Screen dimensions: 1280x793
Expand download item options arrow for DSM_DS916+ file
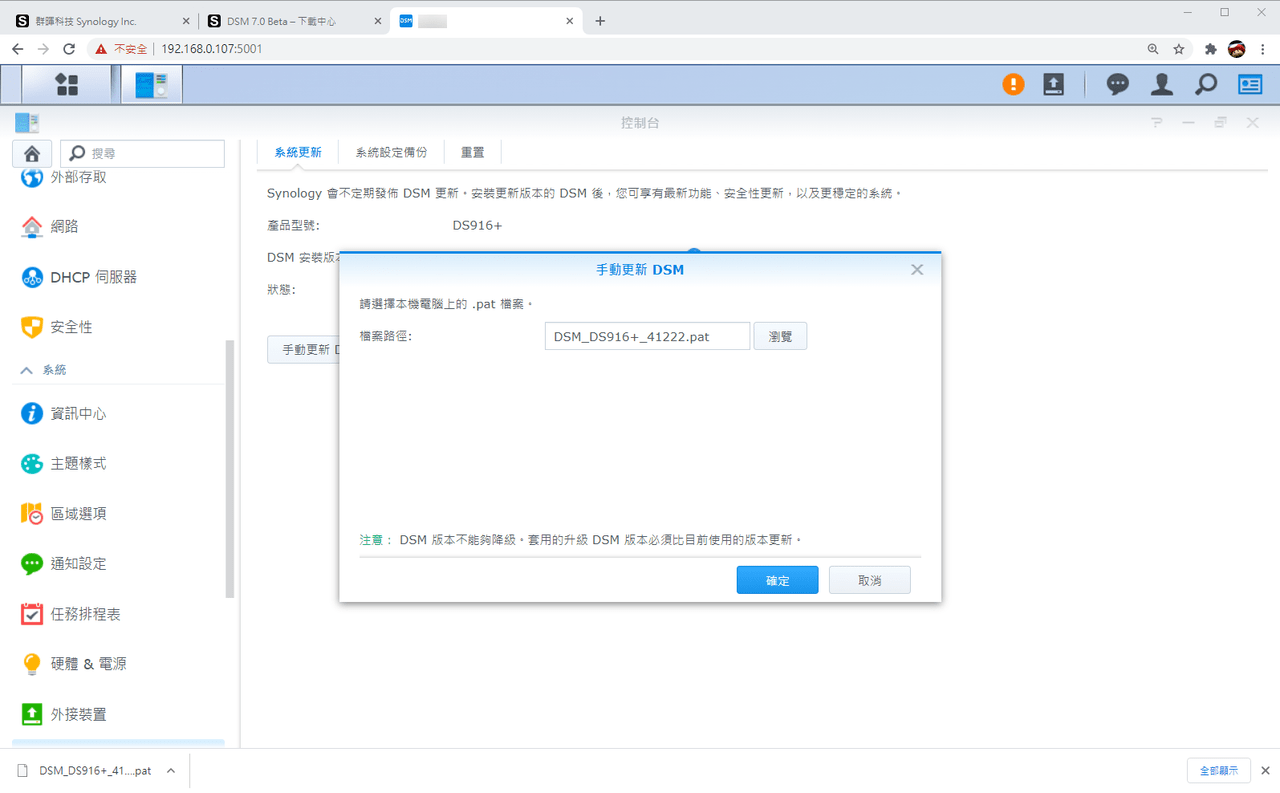171,771
